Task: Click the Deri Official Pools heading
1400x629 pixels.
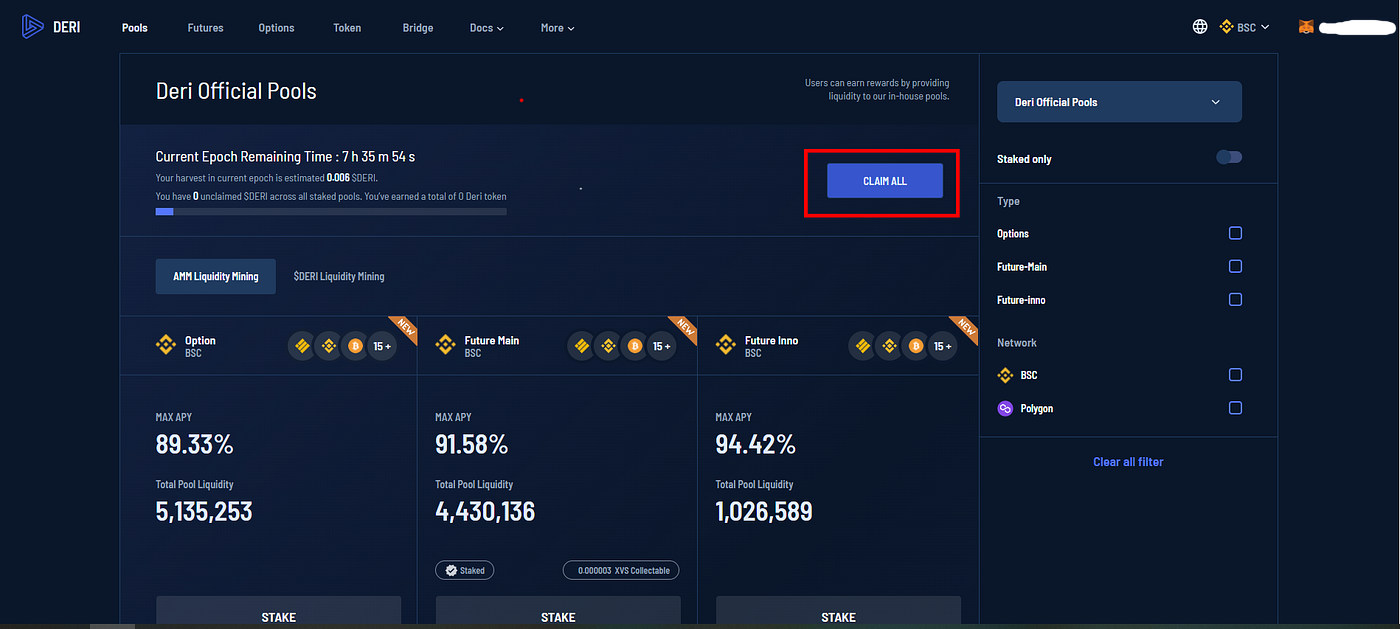Action: pos(236,91)
